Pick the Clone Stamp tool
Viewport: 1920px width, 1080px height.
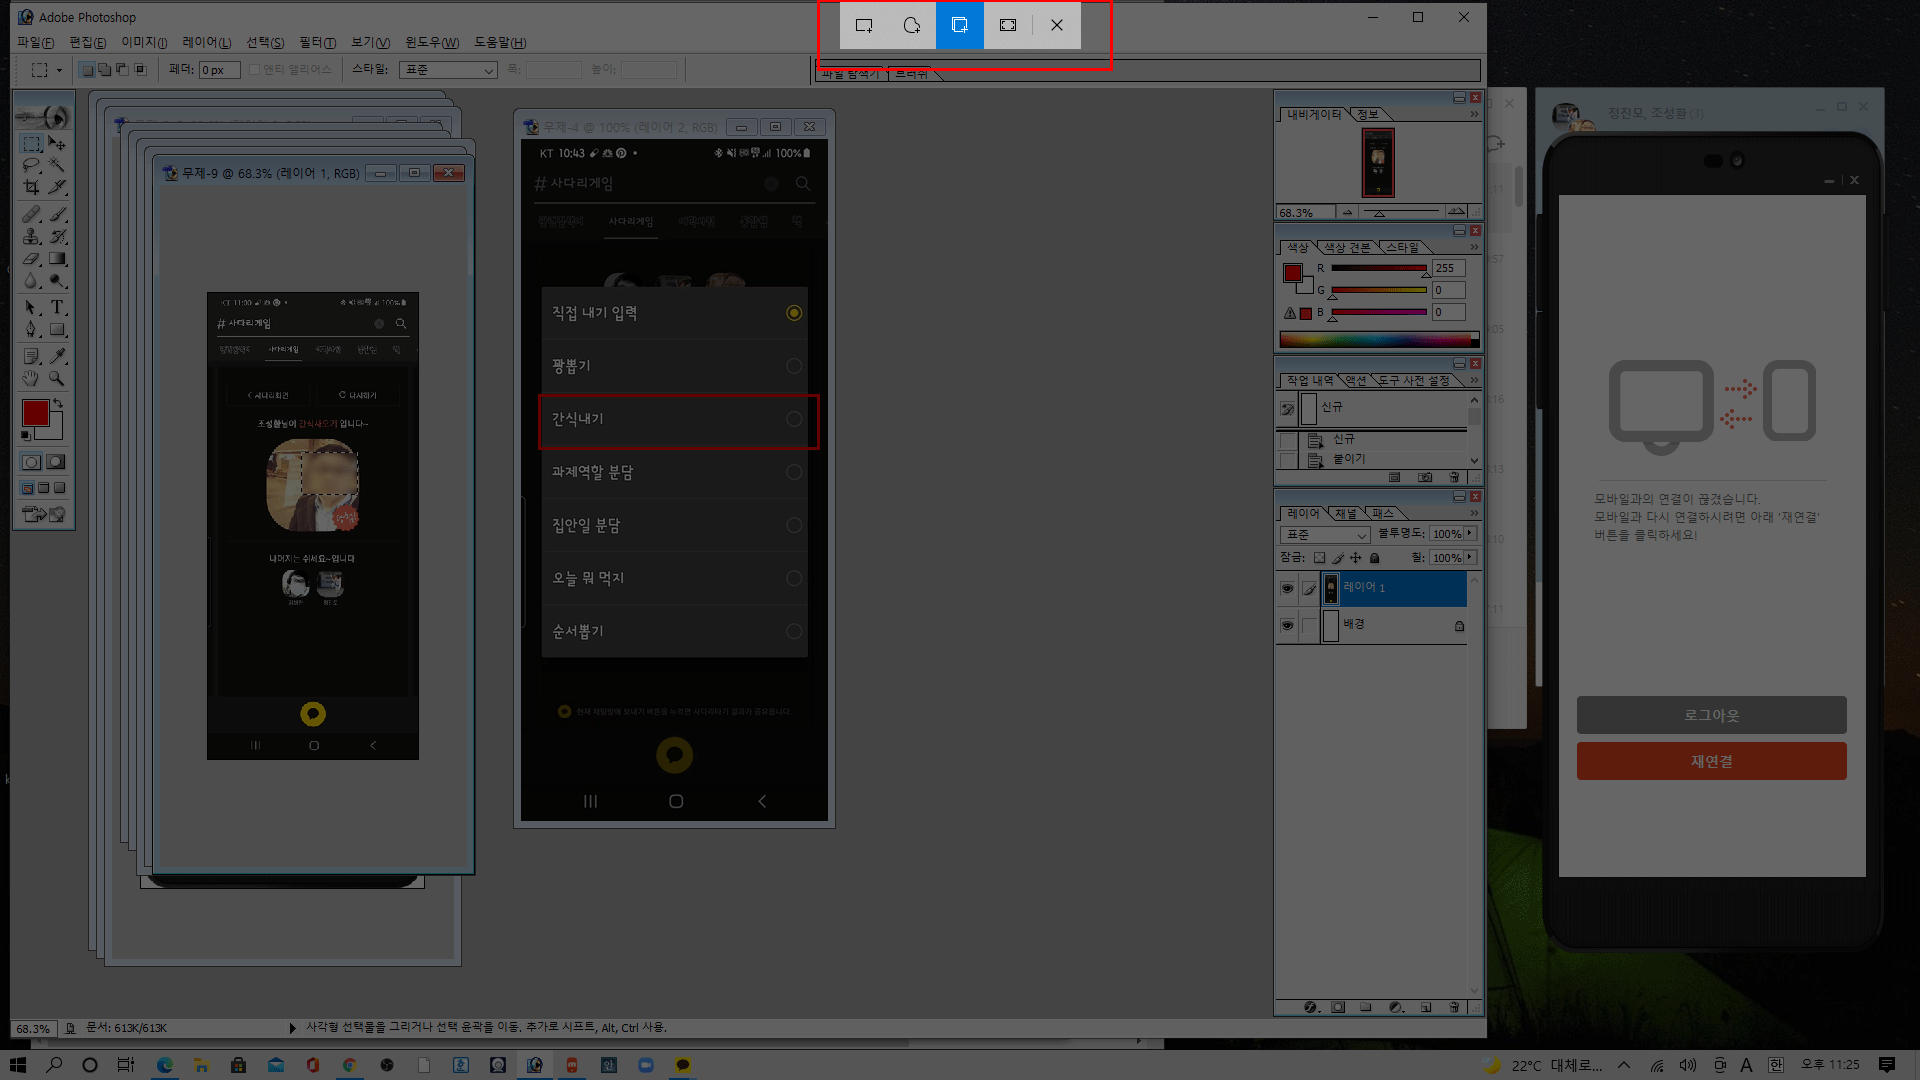(x=31, y=237)
